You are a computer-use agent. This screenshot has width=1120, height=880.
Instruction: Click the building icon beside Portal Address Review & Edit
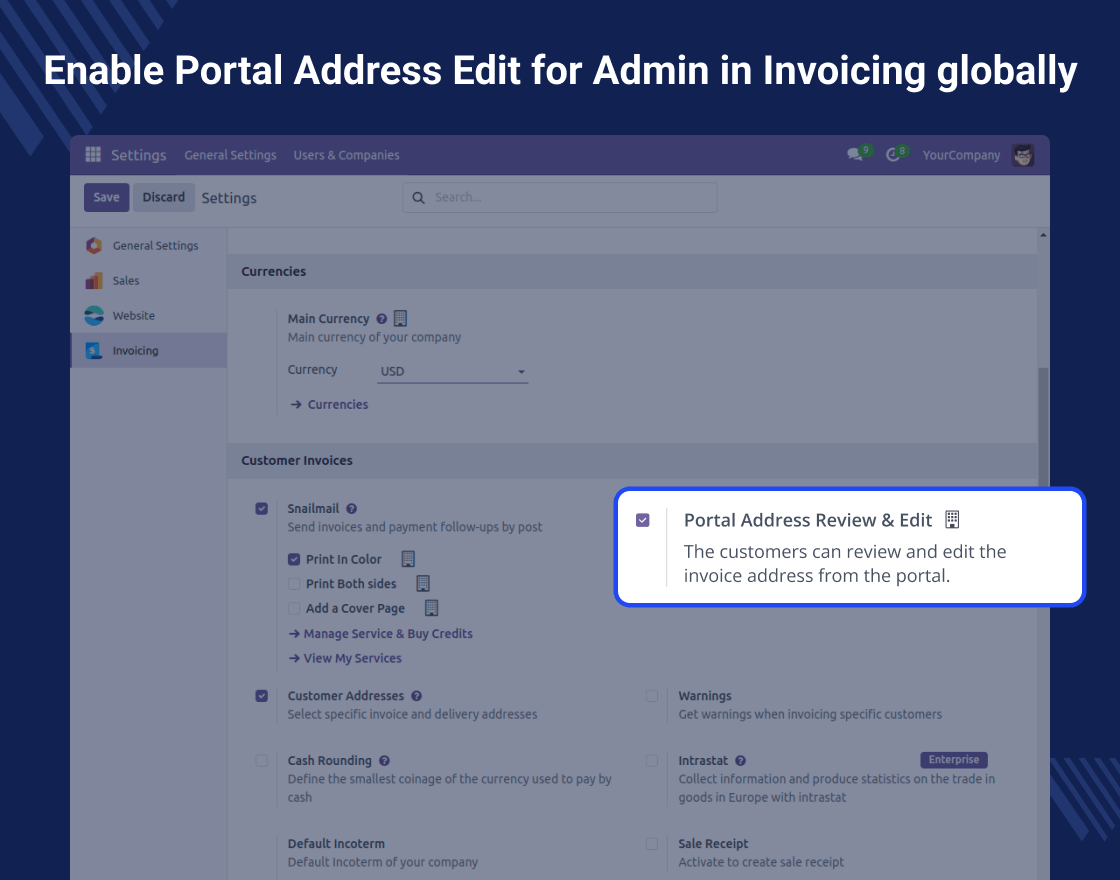951,519
